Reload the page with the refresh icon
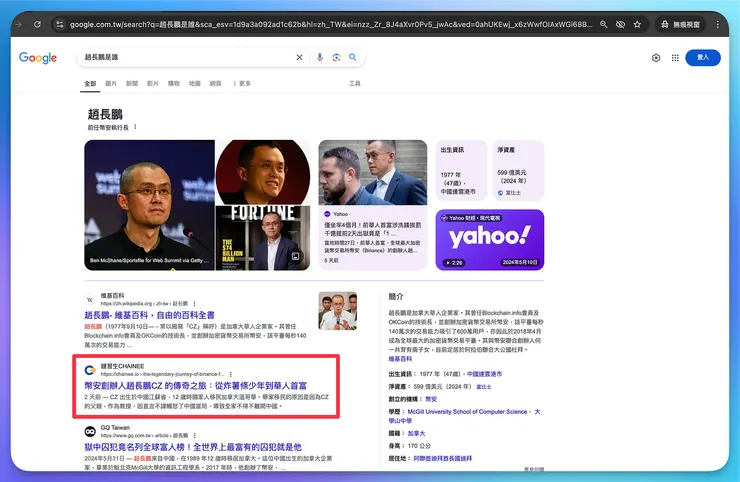Viewport: 740px width, 482px height. (x=37, y=24)
